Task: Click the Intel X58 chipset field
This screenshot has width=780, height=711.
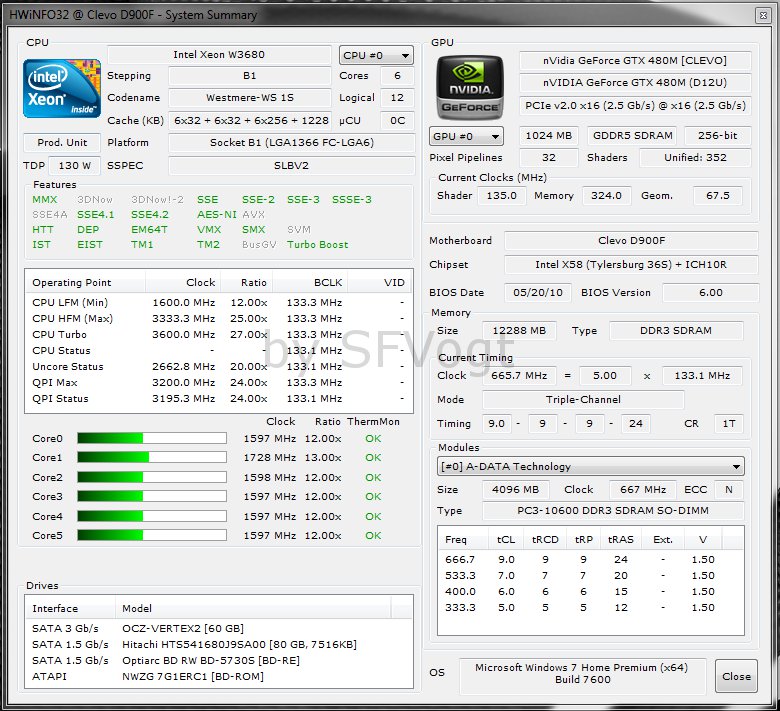Action: click(631, 264)
